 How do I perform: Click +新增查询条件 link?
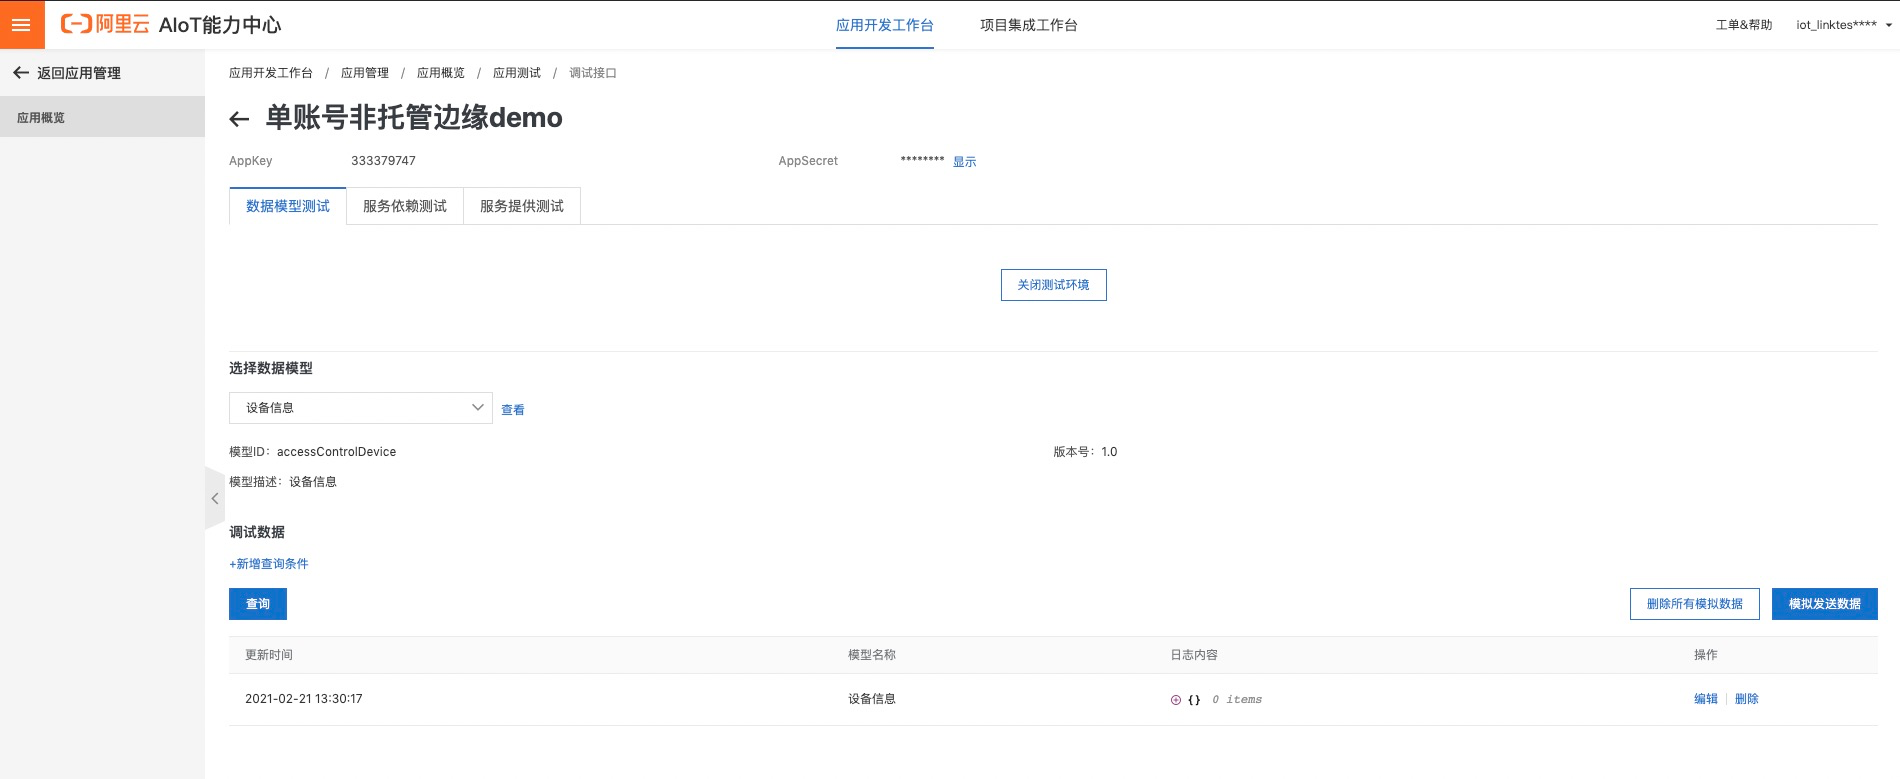(x=269, y=564)
